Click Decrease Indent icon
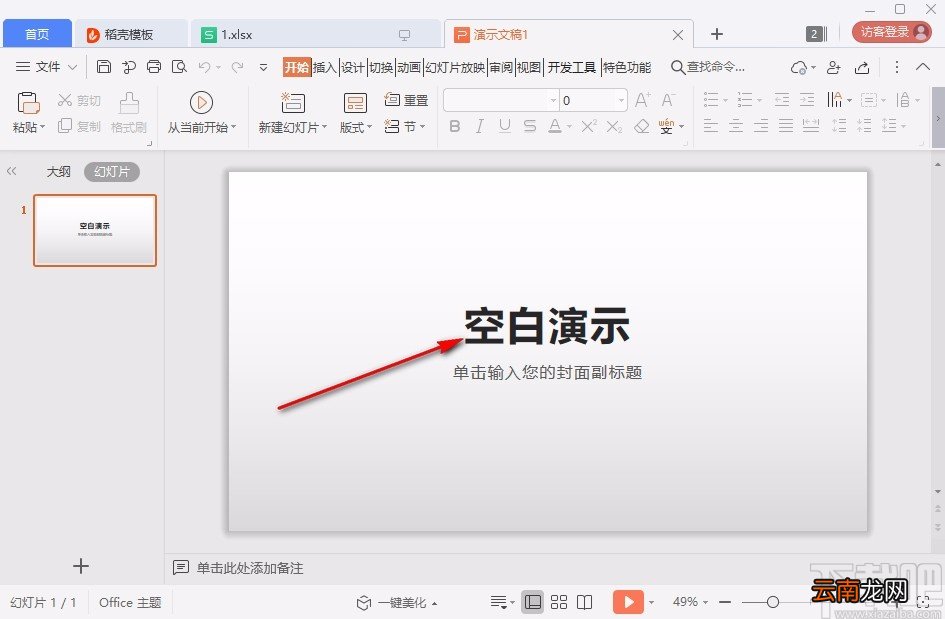The width and height of the screenshot is (945, 619). [x=782, y=99]
